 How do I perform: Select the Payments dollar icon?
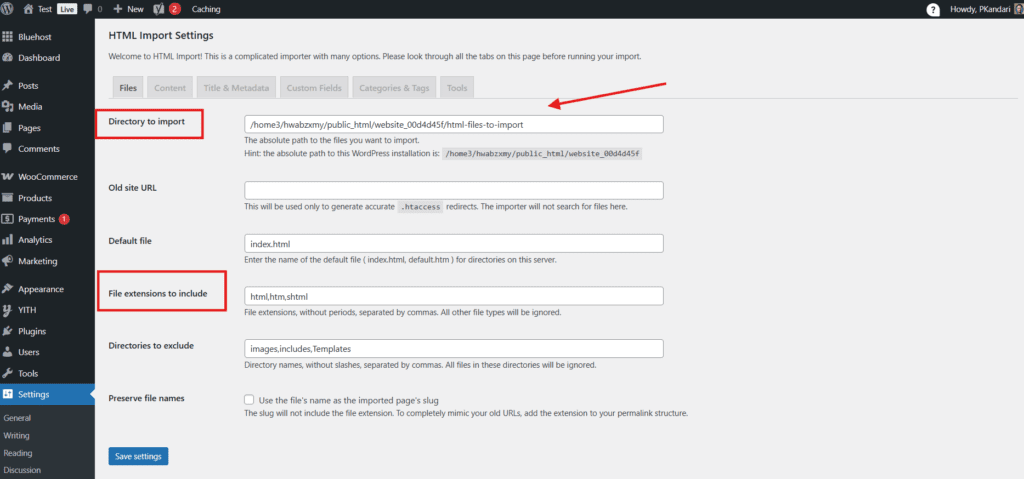8,218
